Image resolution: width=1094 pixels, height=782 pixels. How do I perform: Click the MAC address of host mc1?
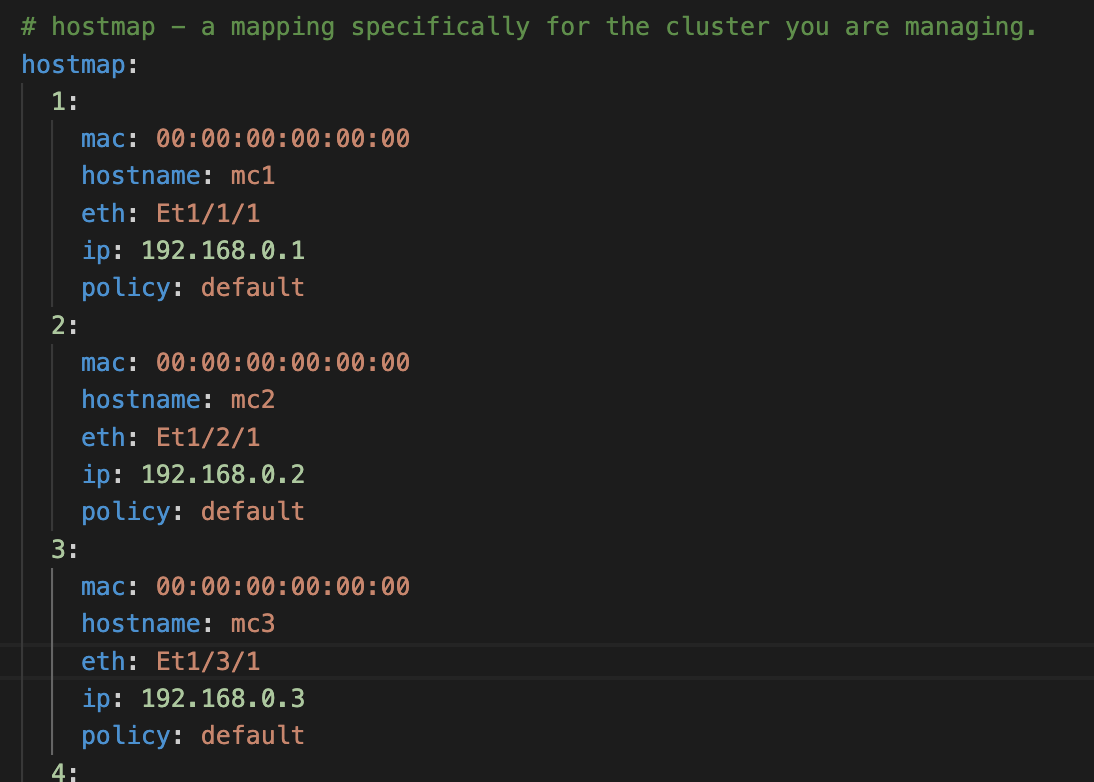283,139
